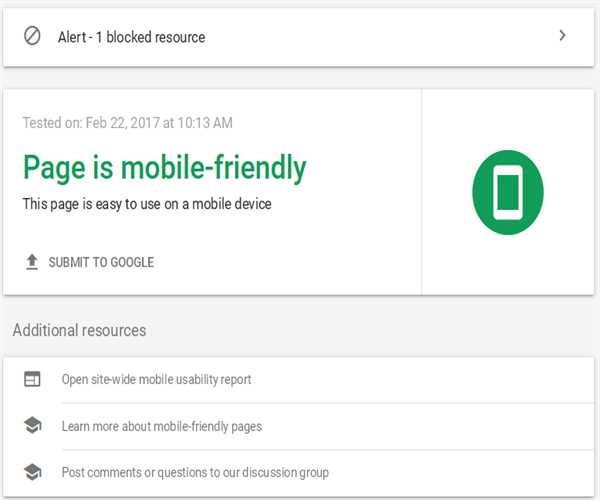600x500 pixels.
Task: Open the Alert - 1 blocked resource row
Action: 298,37
